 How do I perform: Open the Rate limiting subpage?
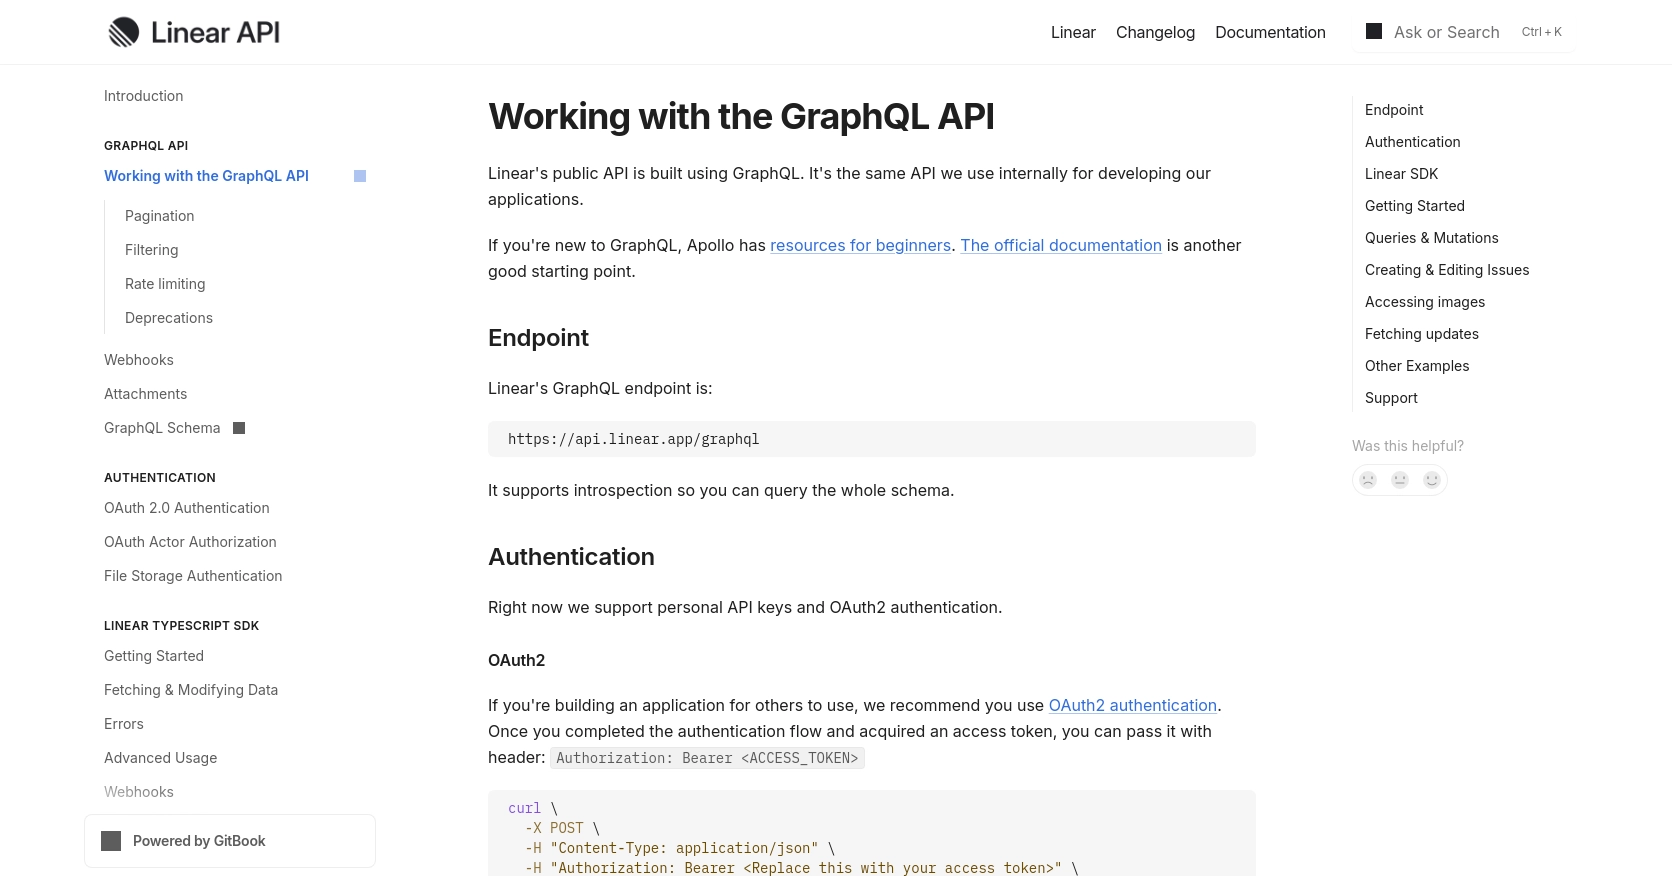[165, 284]
